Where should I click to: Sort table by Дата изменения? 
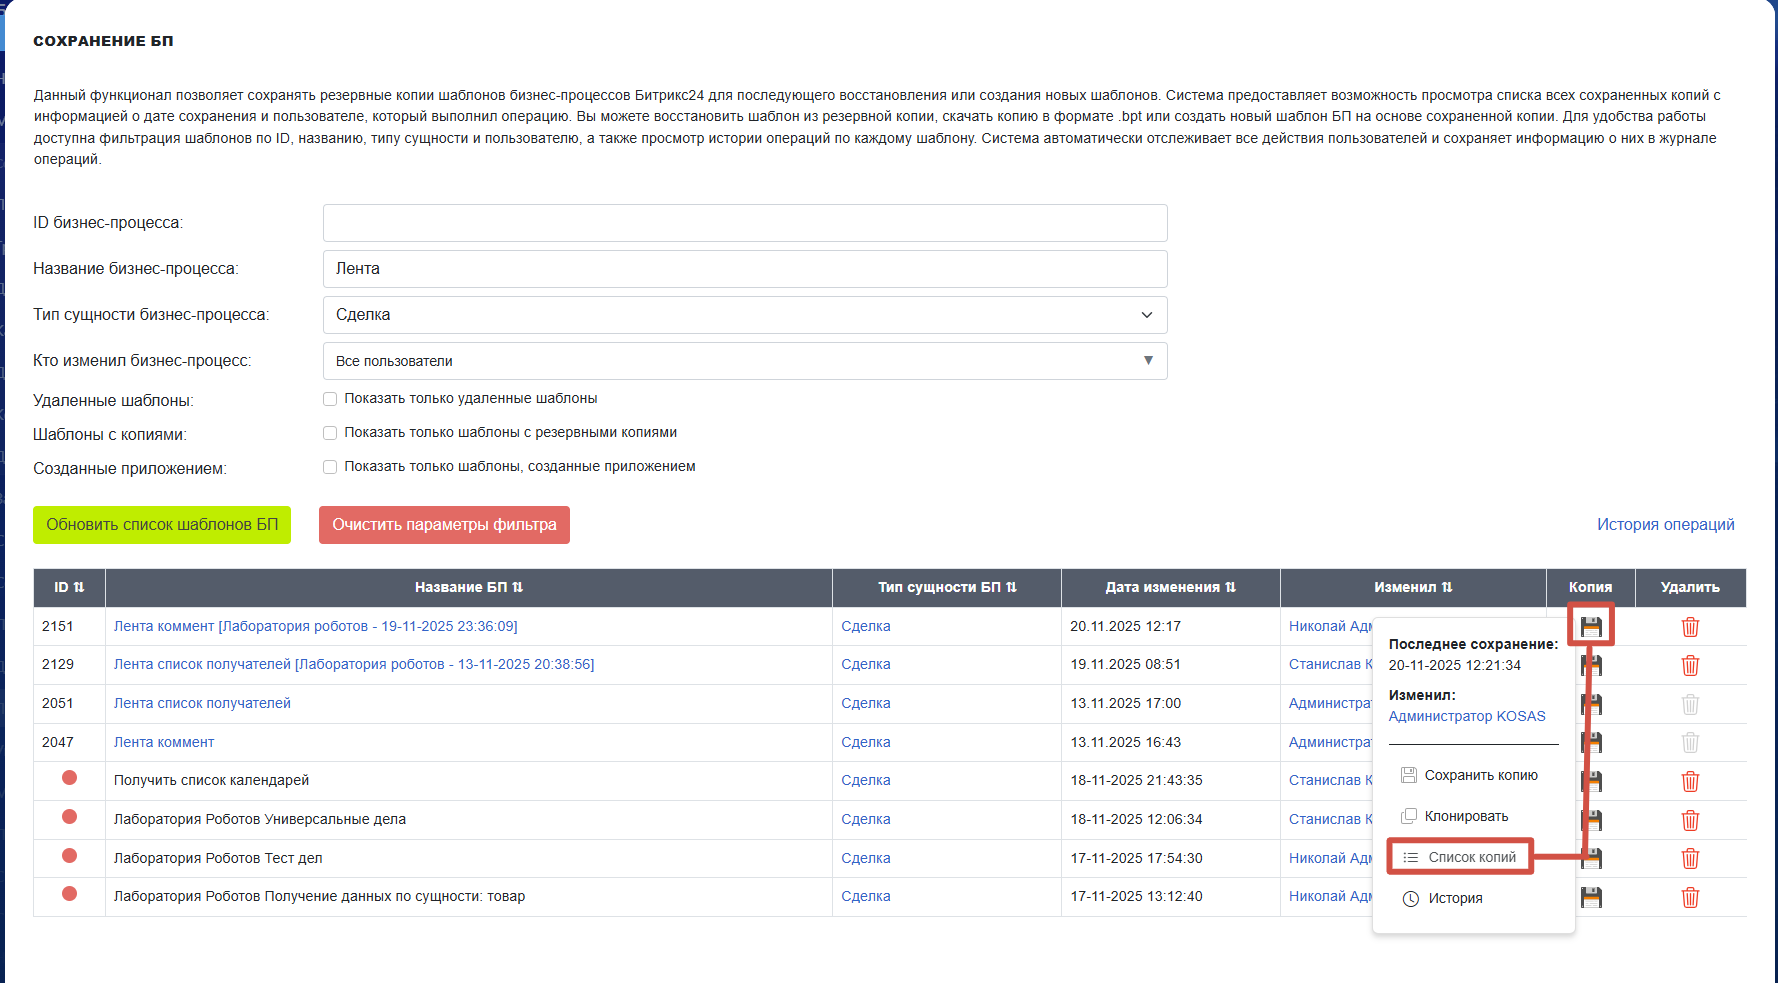[x=1170, y=588]
